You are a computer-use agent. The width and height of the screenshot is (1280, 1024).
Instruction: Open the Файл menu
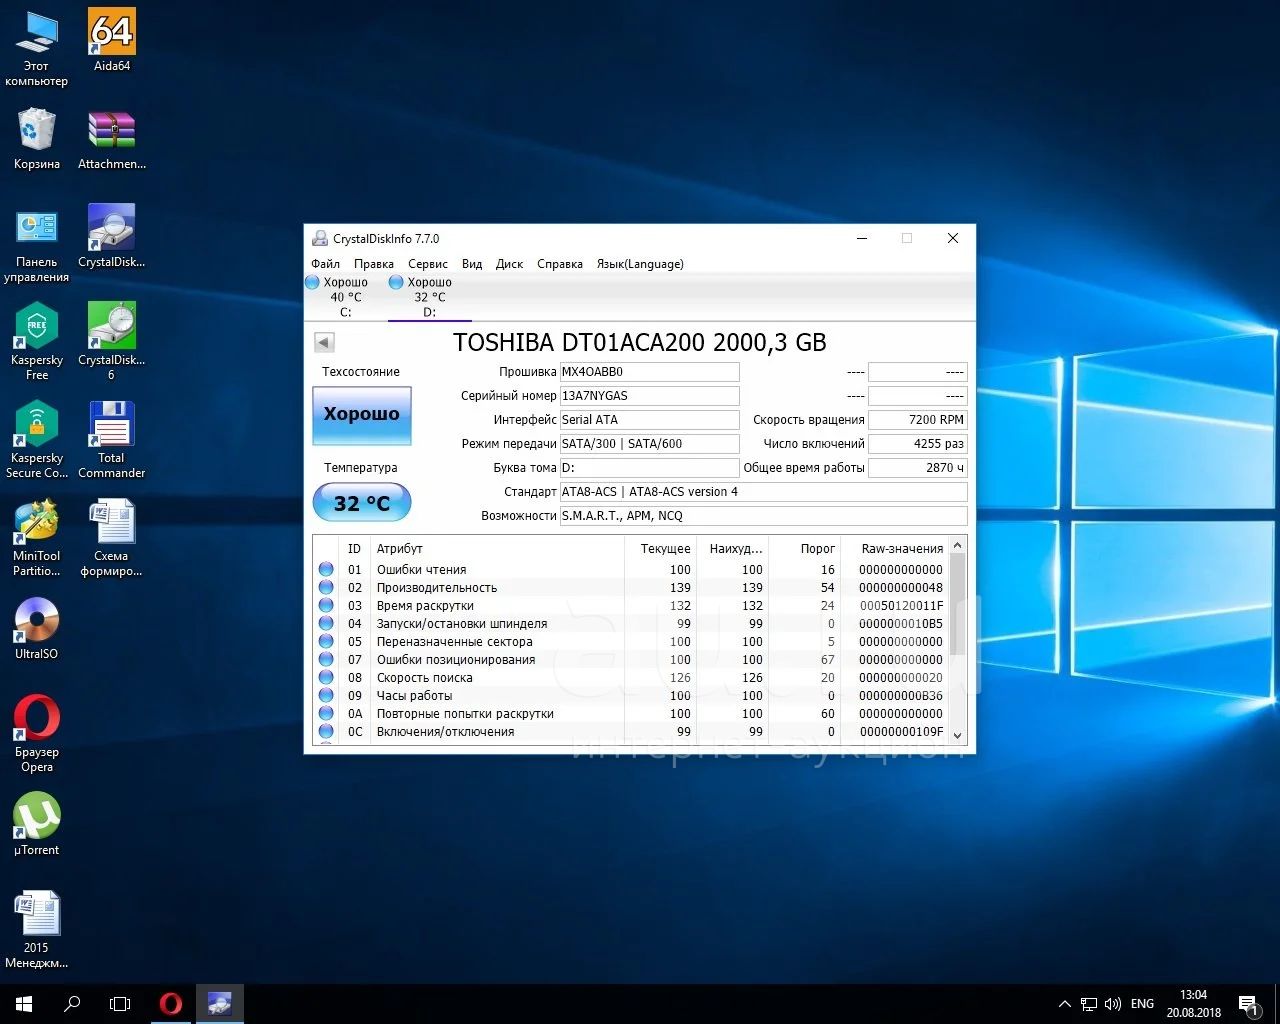coord(325,264)
